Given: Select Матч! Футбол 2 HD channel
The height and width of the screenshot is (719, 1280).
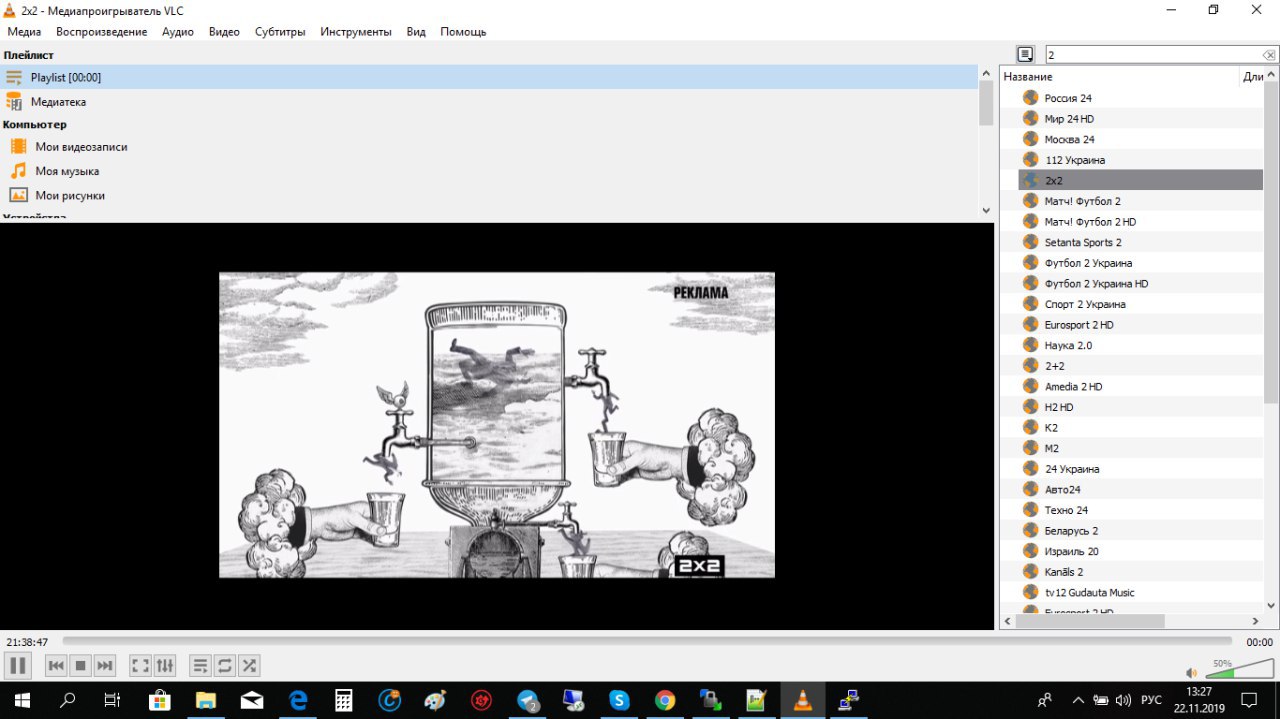Looking at the screenshot, I should (1090, 222).
